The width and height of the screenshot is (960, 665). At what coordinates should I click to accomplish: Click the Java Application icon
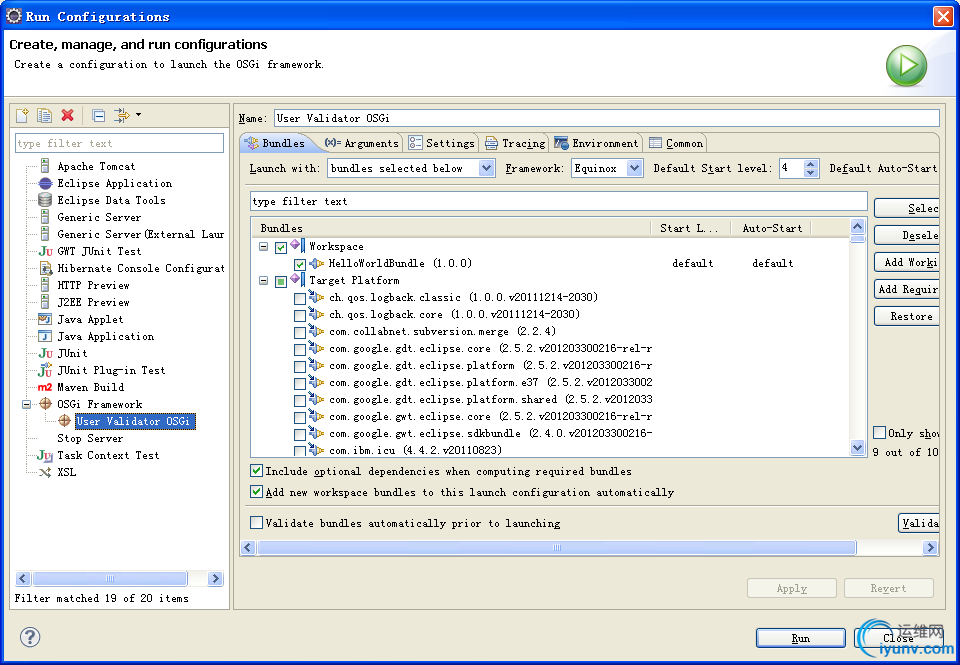[x=45, y=336]
